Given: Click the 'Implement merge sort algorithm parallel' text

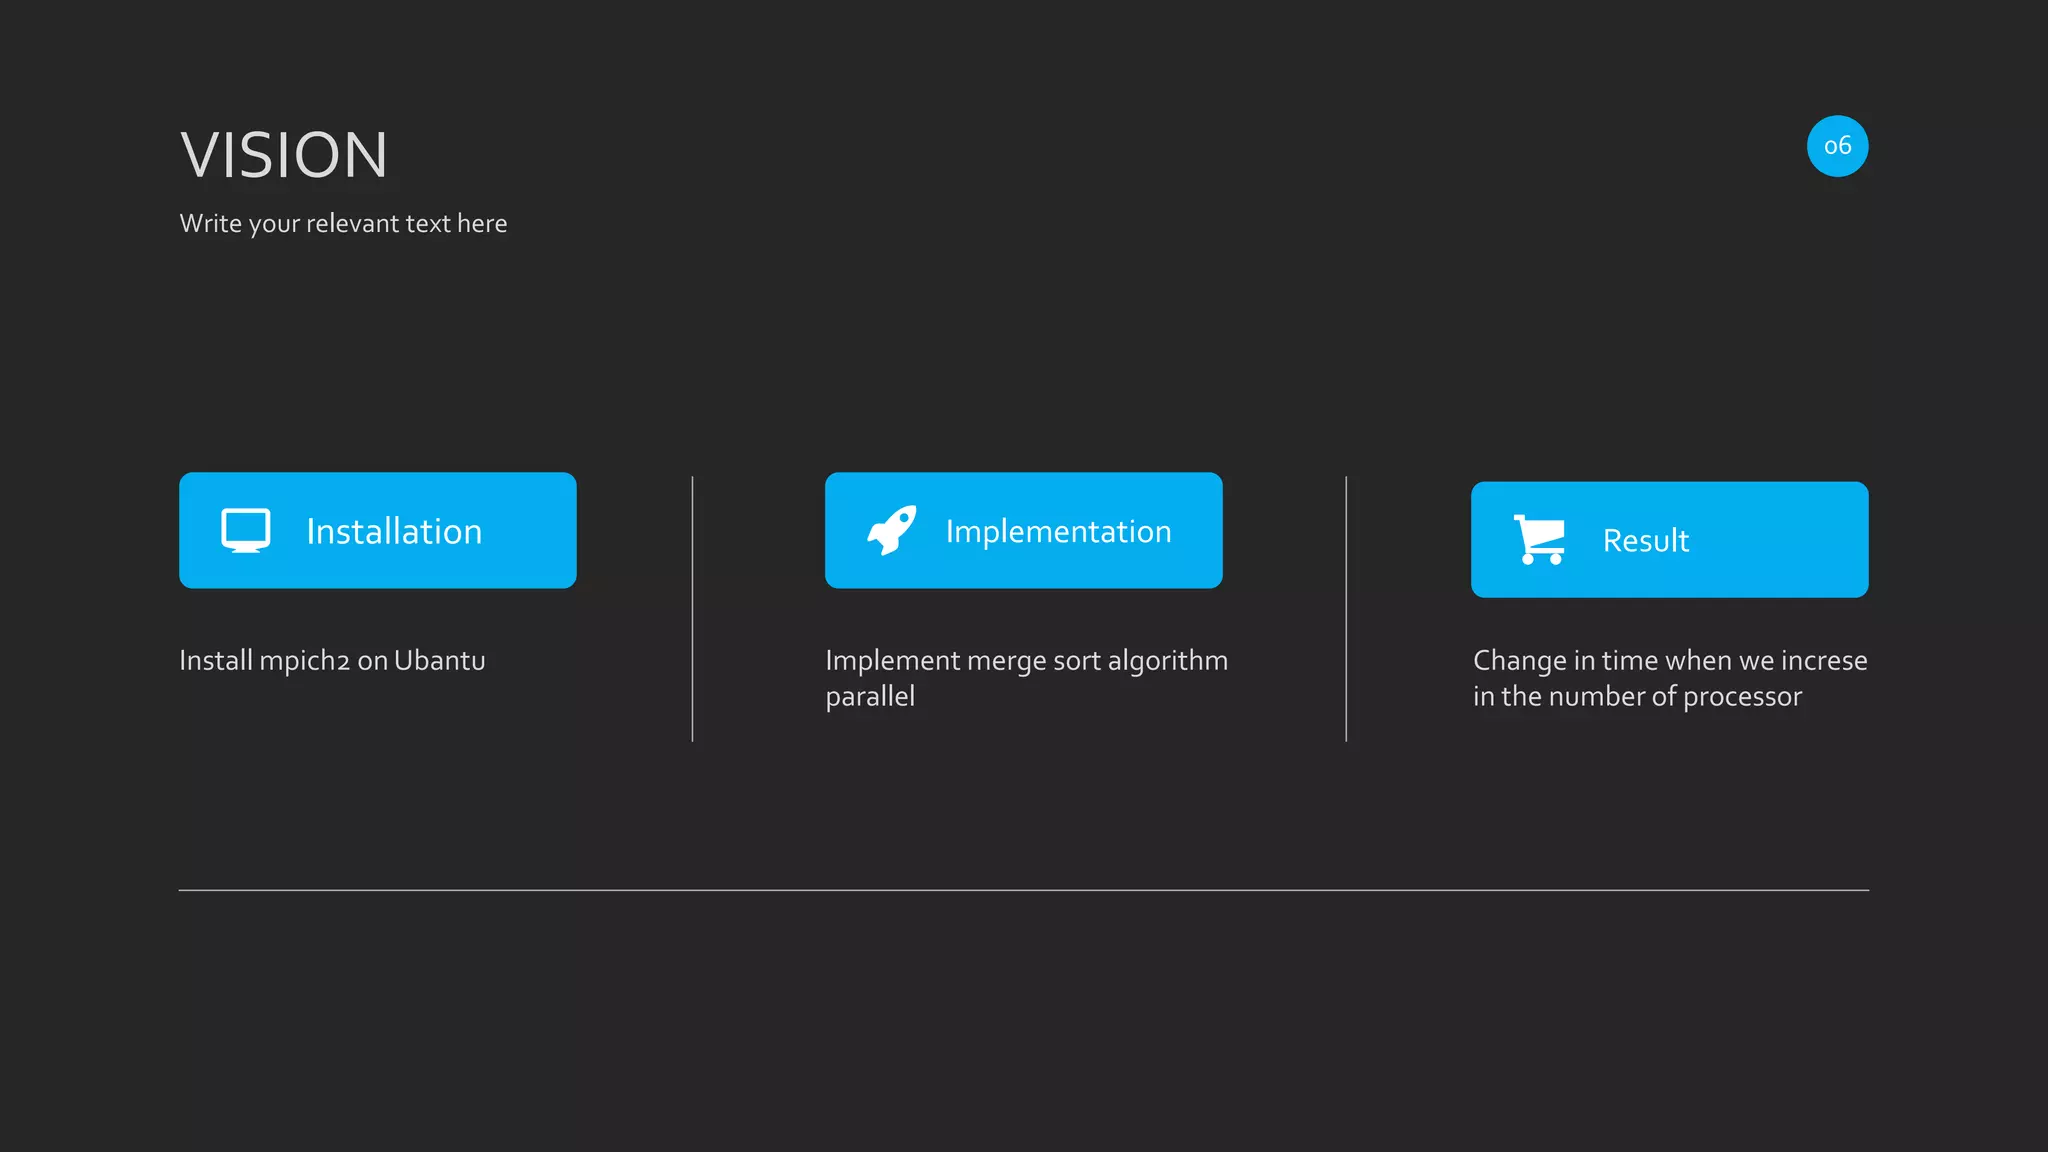Looking at the screenshot, I should (1026, 678).
